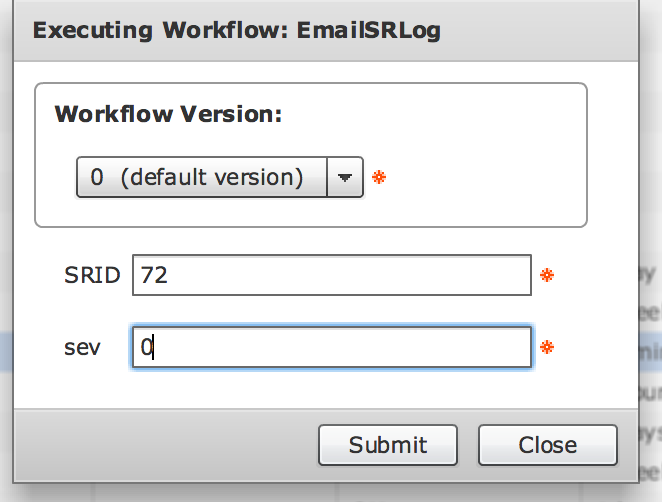The height and width of the screenshot is (502, 662).
Task: Close the Executing Workflow dialog via Close button
Action: click(x=548, y=445)
